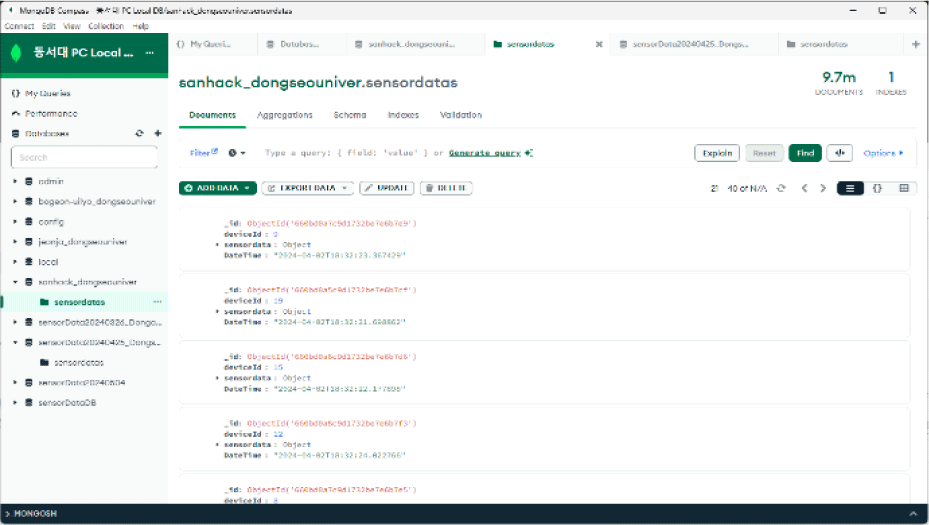Viewport: 929px width, 525px height.
Task: Click the Explain button
Action: [x=717, y=153]
